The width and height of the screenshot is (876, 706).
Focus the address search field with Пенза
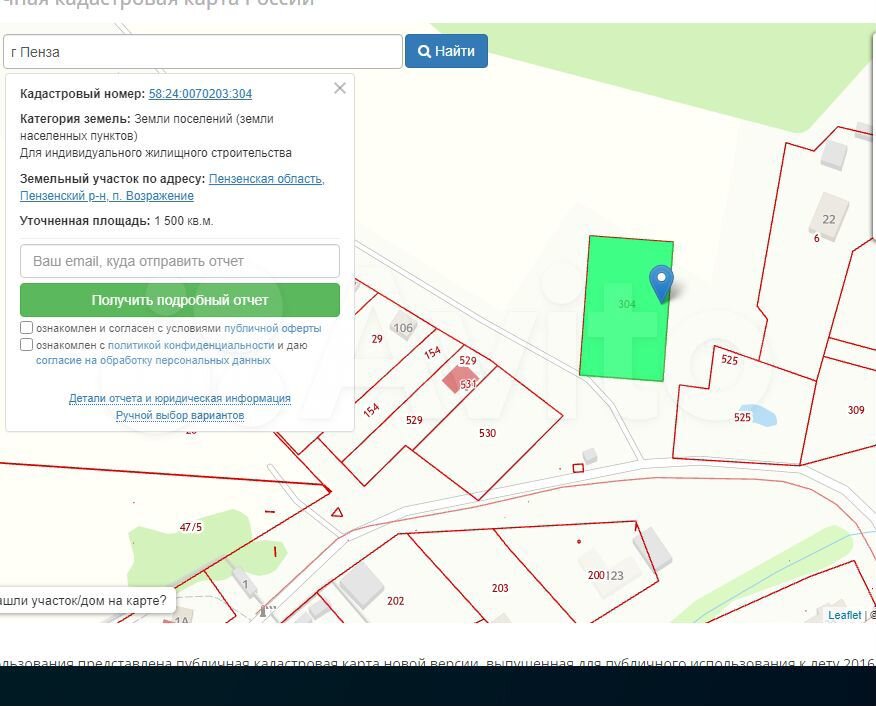click(202, 52)
